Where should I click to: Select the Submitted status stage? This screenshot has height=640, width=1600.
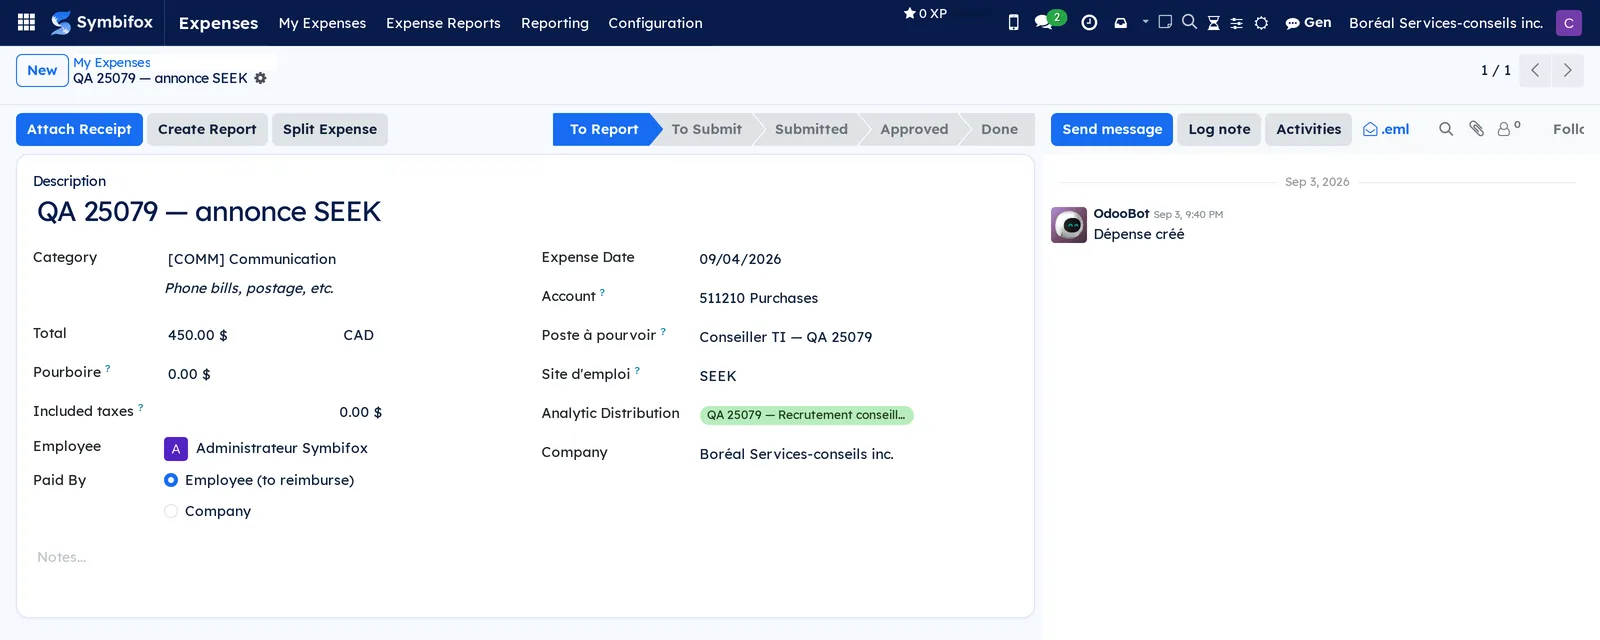point(811,129)
